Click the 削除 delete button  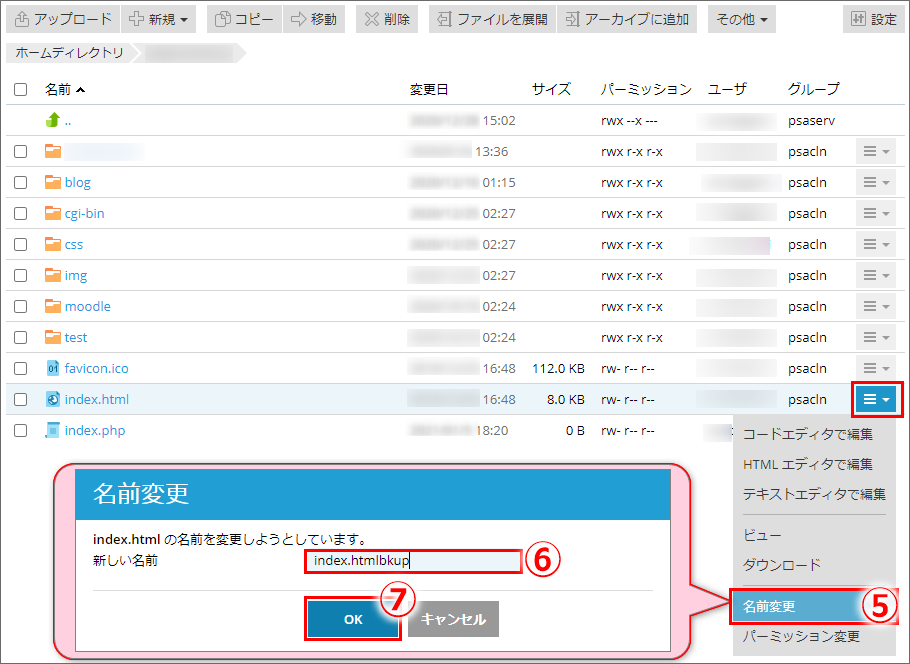click(x=387, y=19)
